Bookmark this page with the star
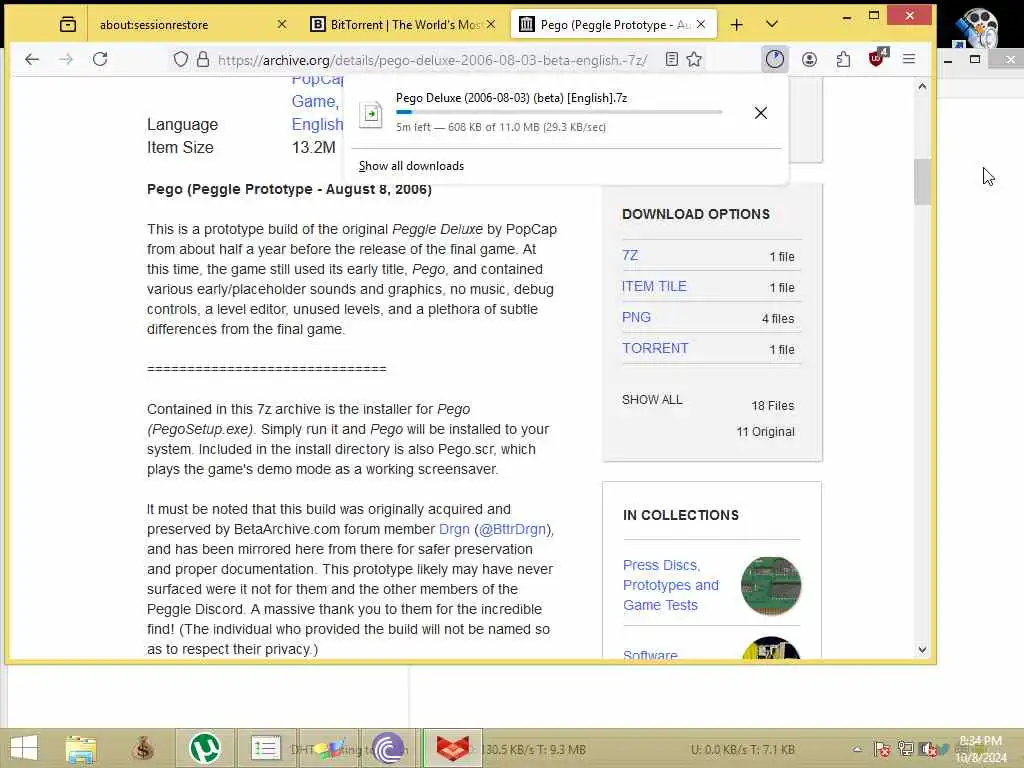 click(x=694, y=59)
